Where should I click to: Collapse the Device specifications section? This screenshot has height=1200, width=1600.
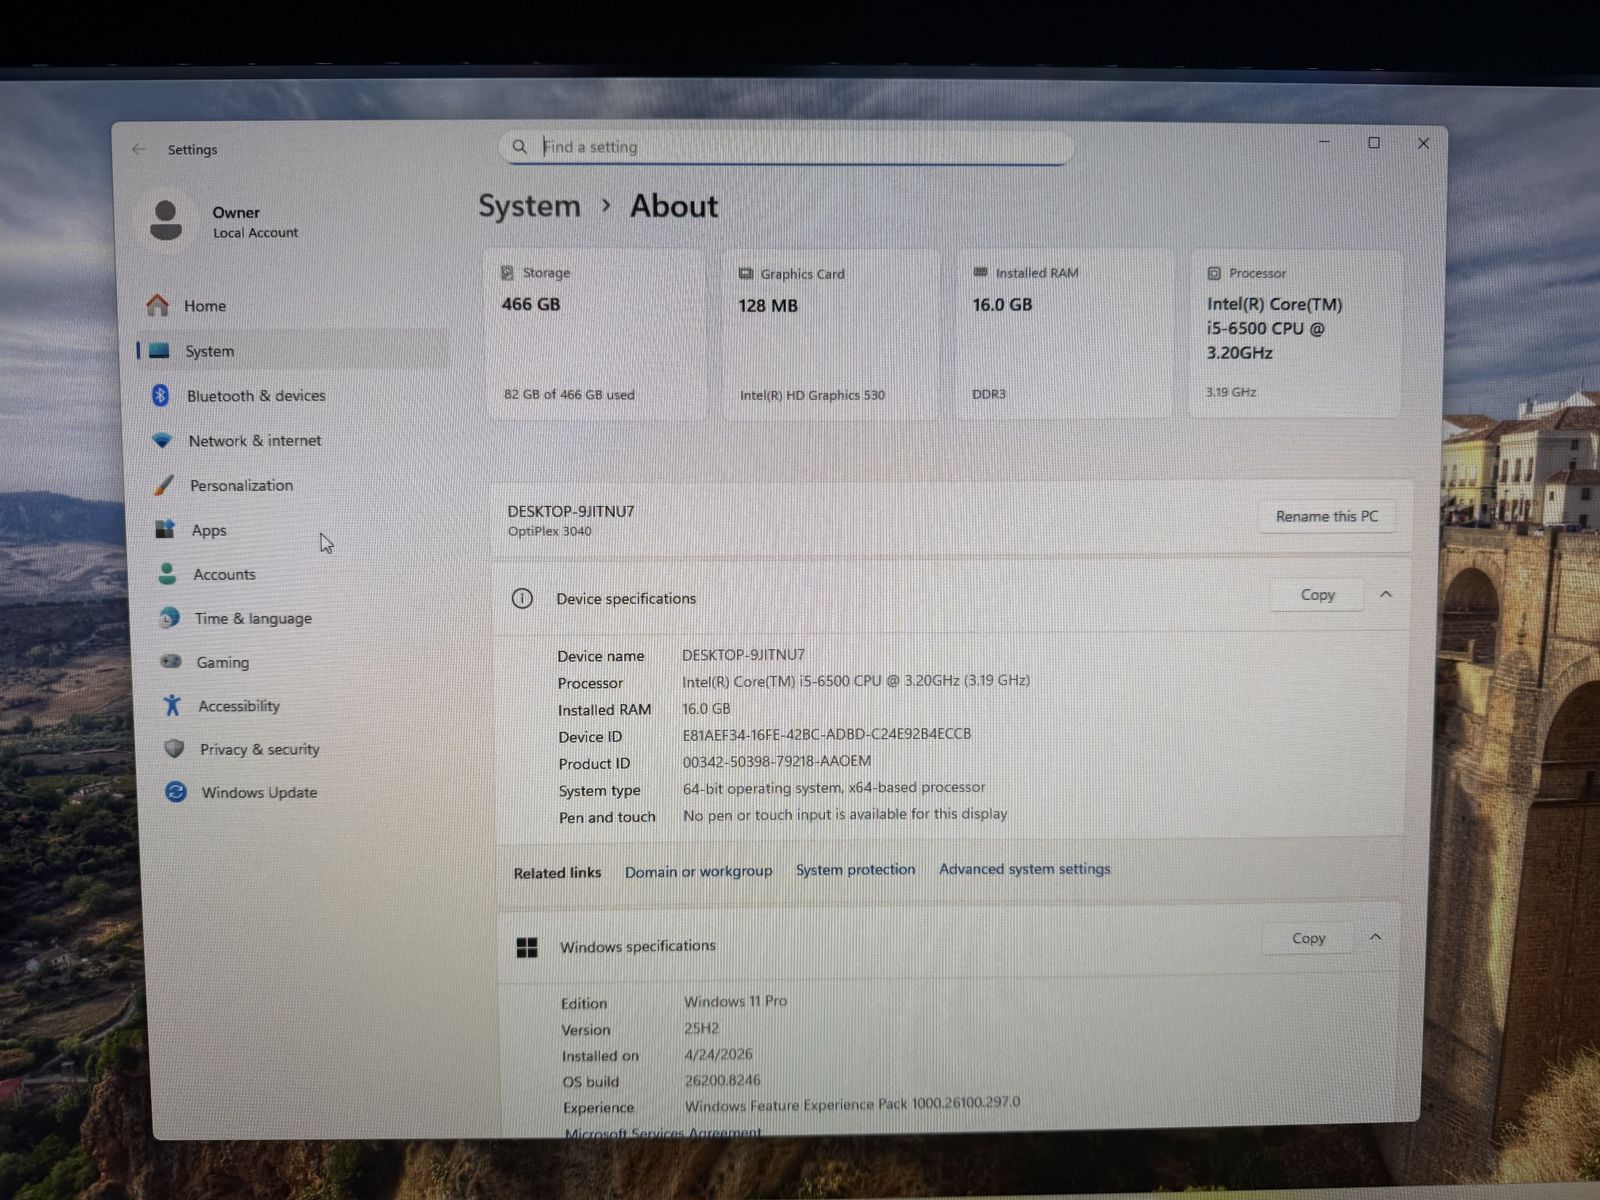tap(1385, 594)
